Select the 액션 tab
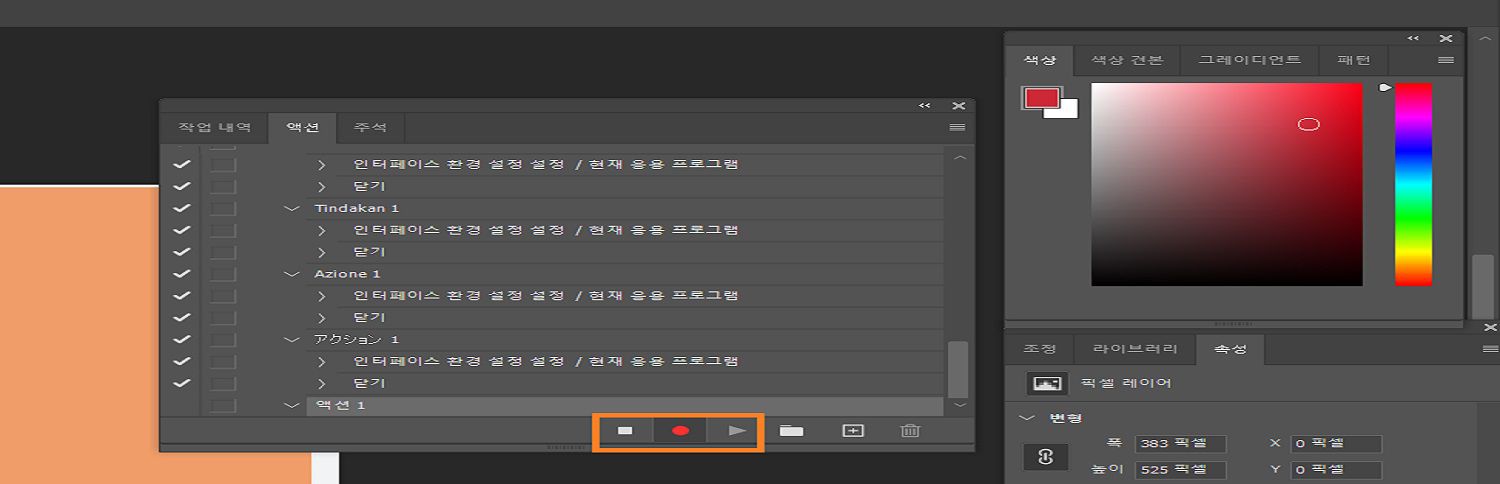1500x484 pixels. 303,128
